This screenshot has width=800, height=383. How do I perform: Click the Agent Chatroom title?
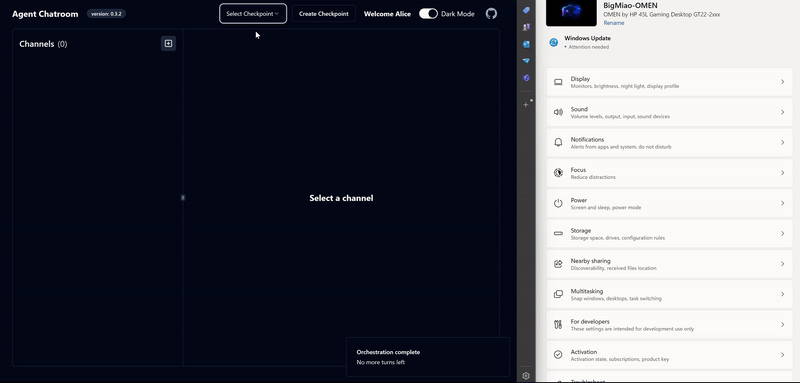(x=45, y=14)
